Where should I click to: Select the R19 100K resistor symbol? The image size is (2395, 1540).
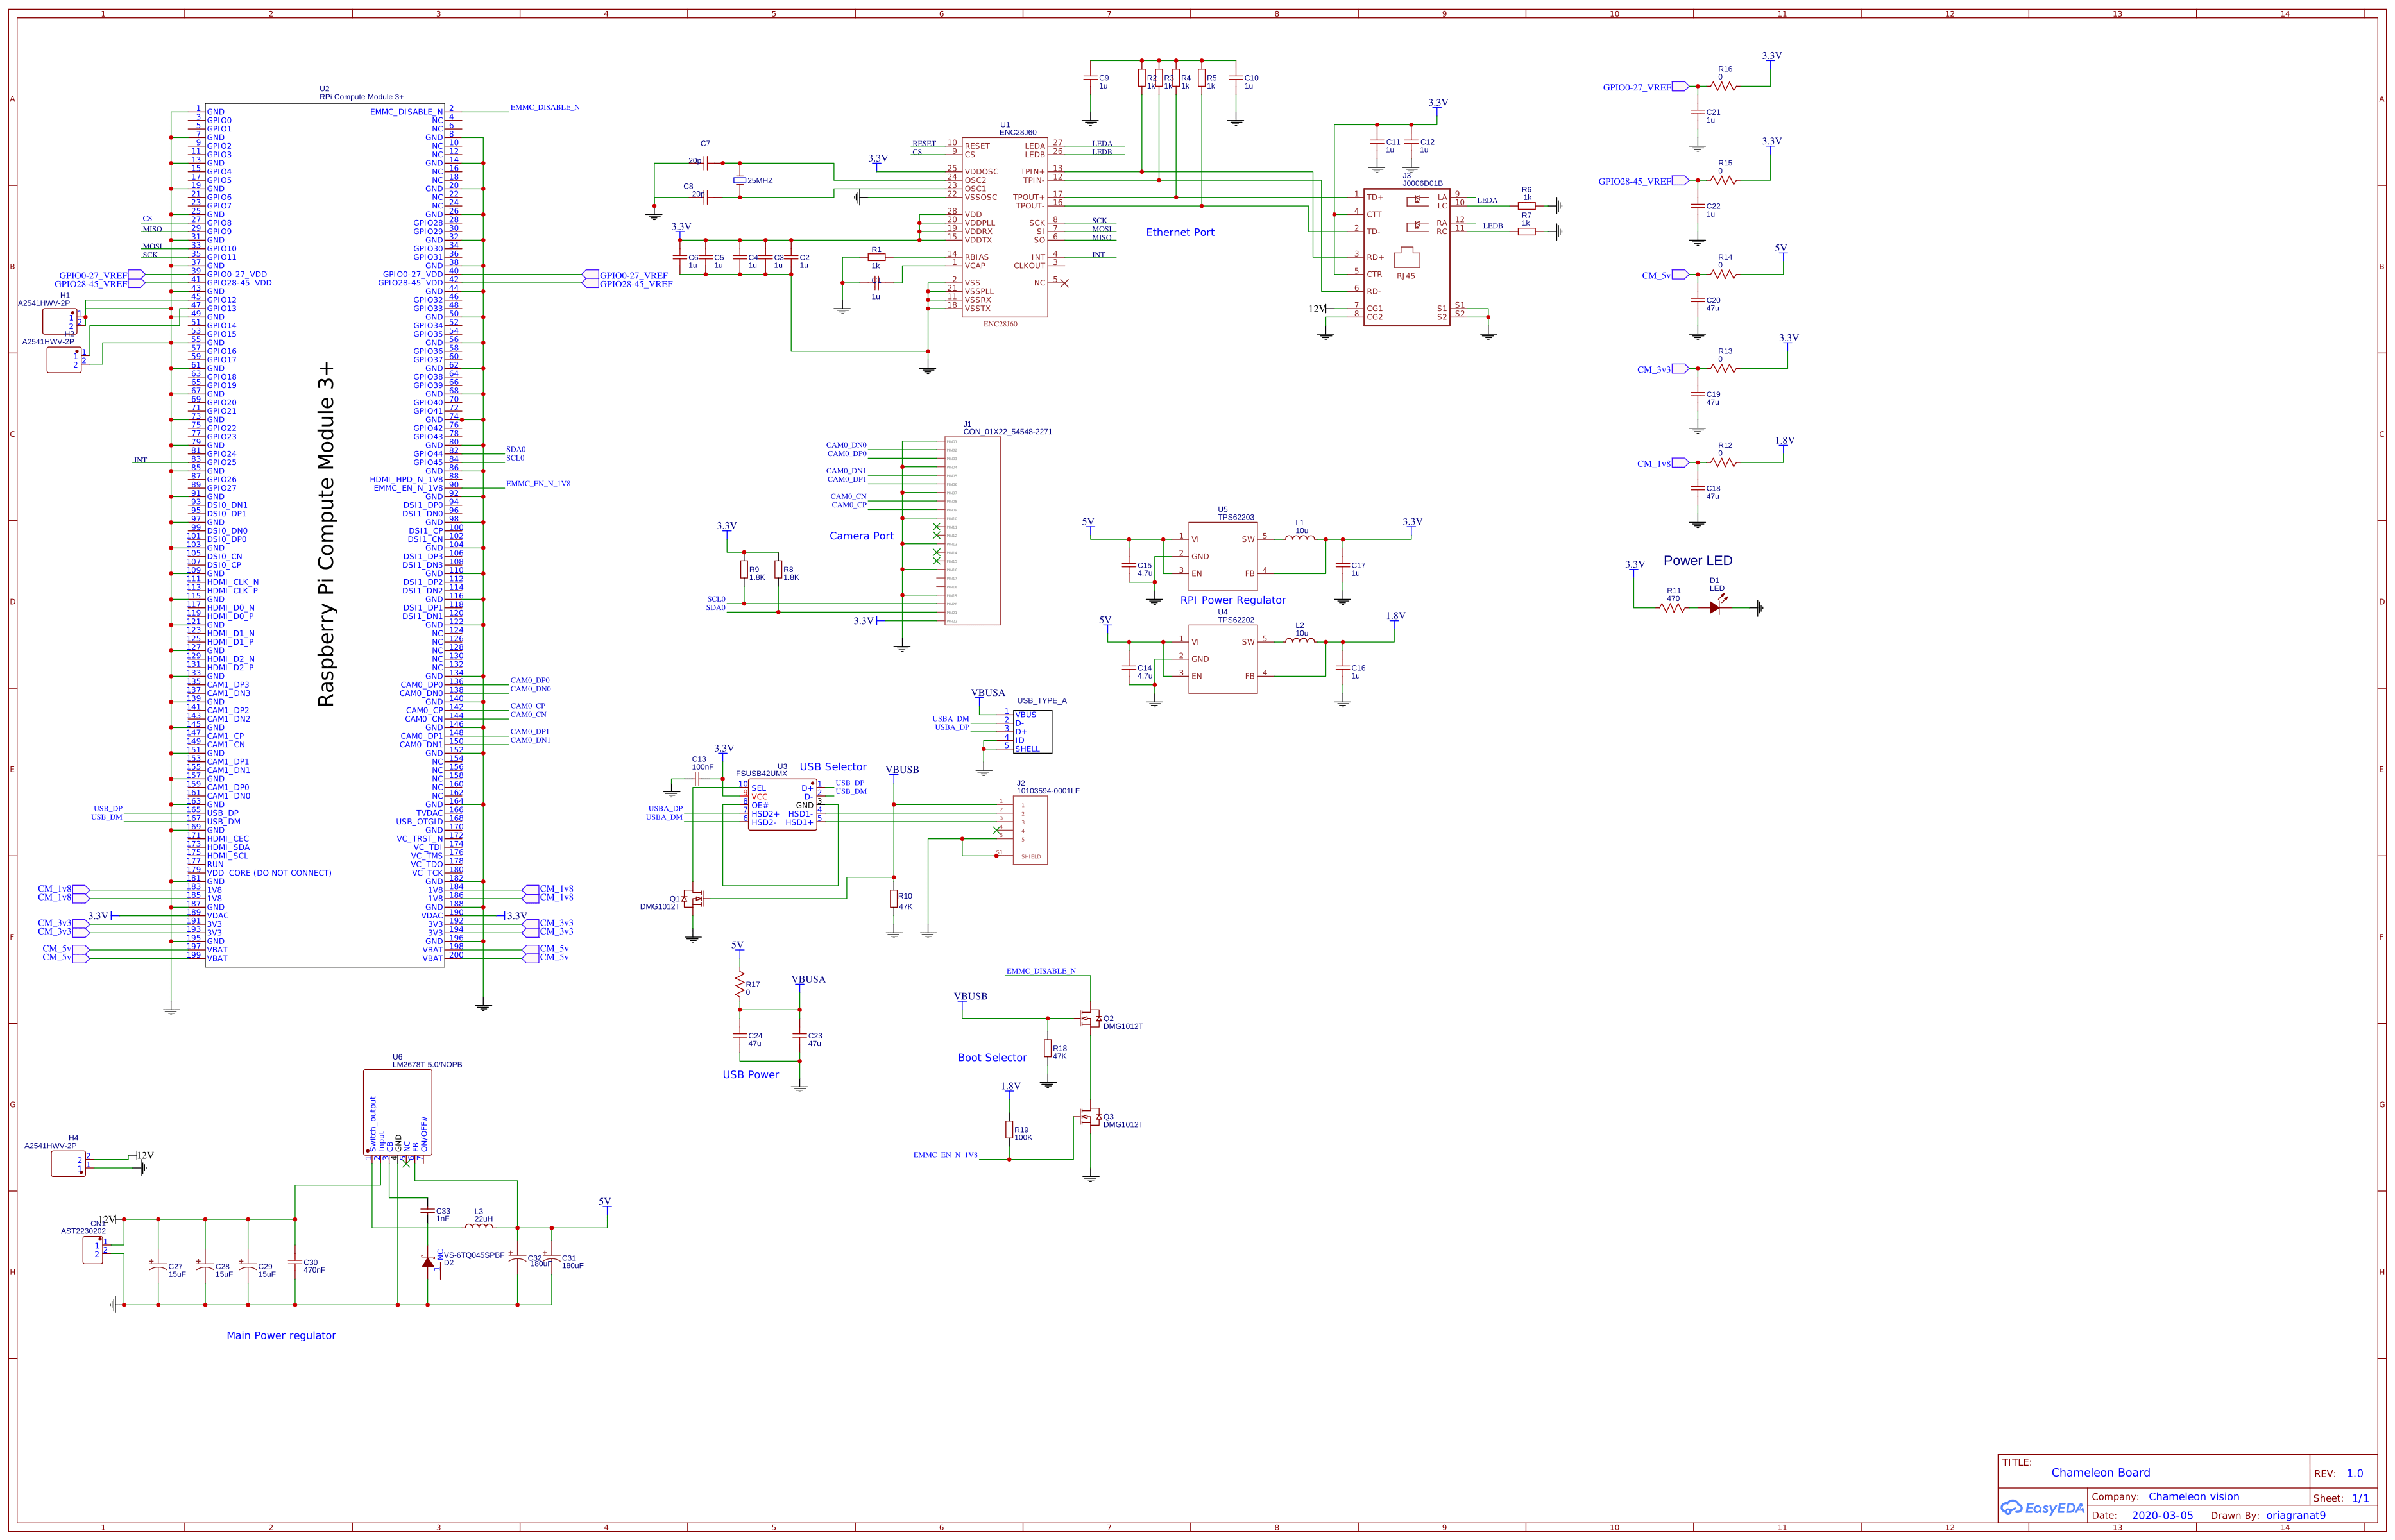1009,1129
